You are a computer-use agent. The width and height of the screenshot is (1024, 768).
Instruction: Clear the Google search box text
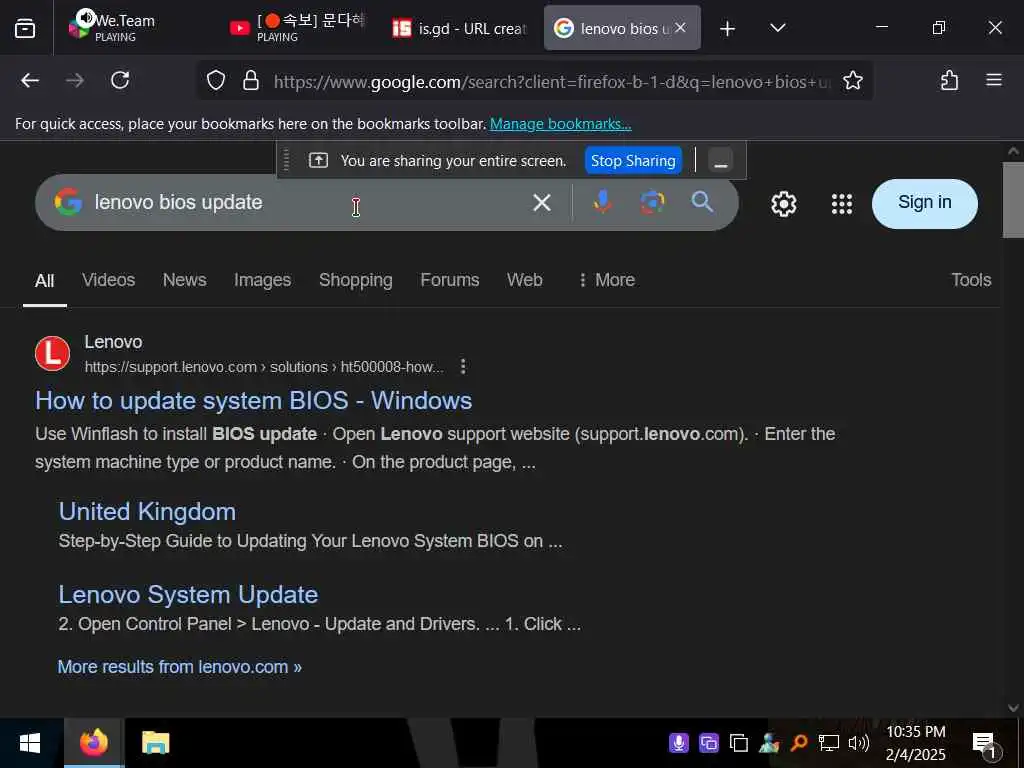coord(541,202)
